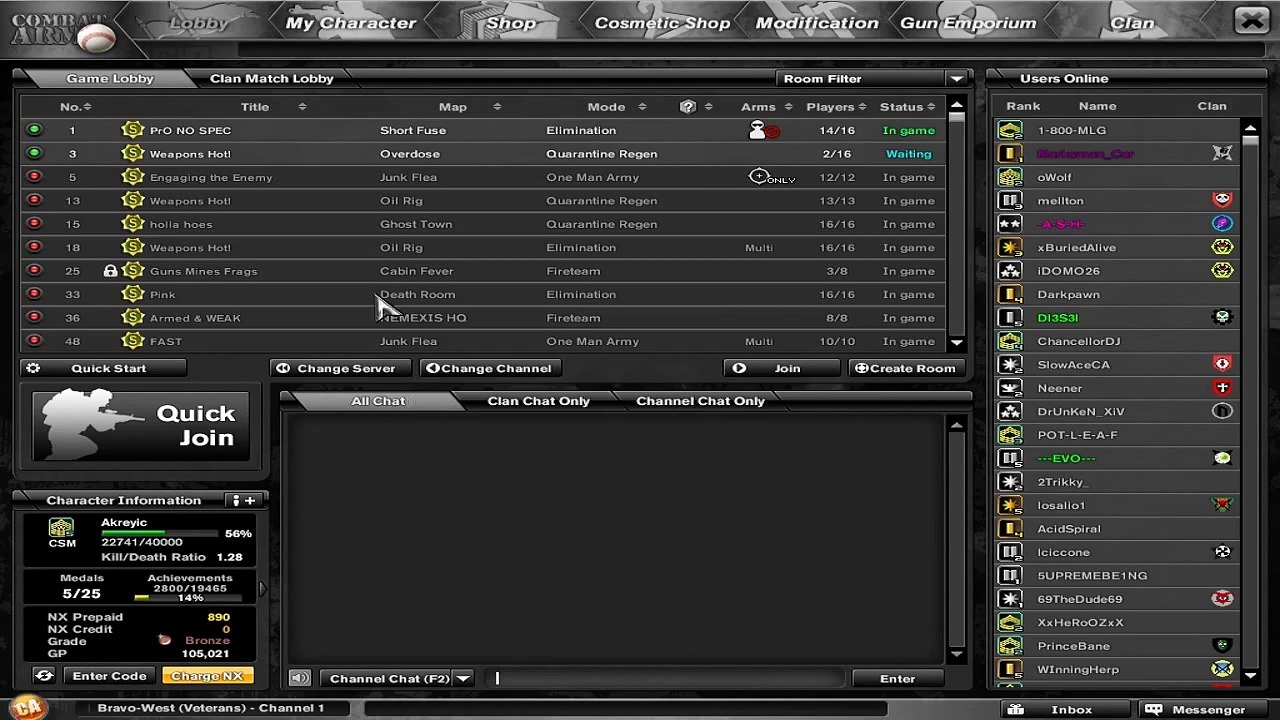The image size is (1280, 720).
Task: Send the chat message with the Enter button
Action: [897, 678]
